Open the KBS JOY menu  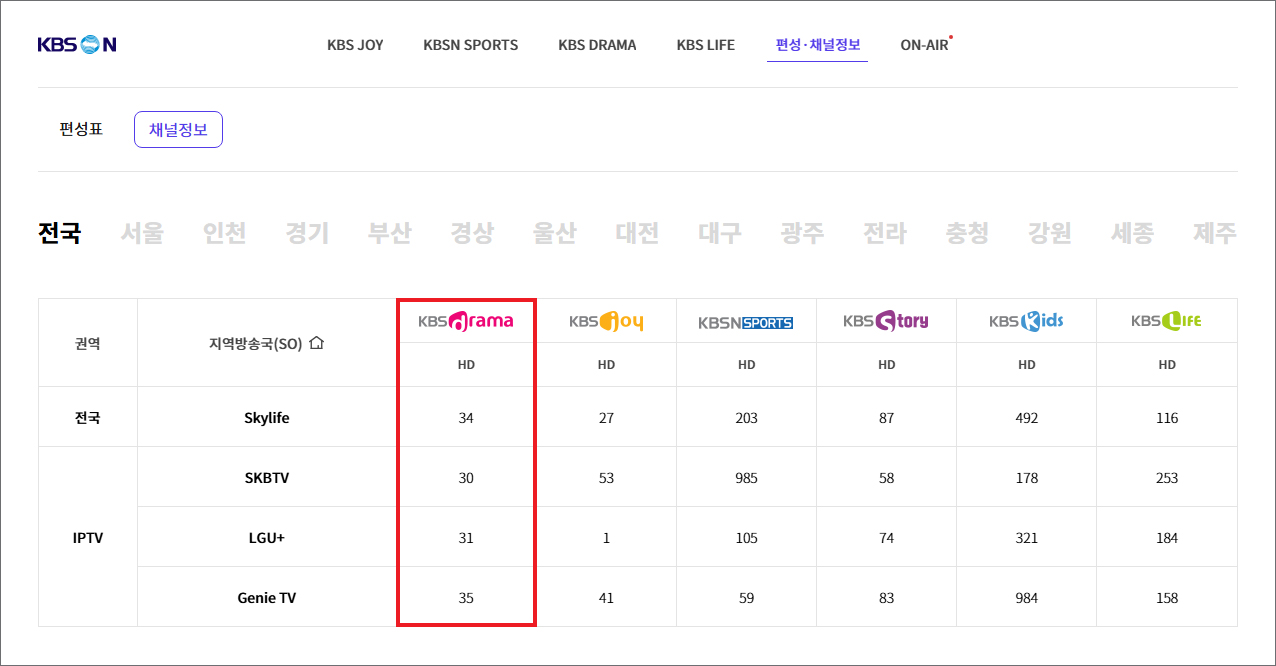click(355, 45)
